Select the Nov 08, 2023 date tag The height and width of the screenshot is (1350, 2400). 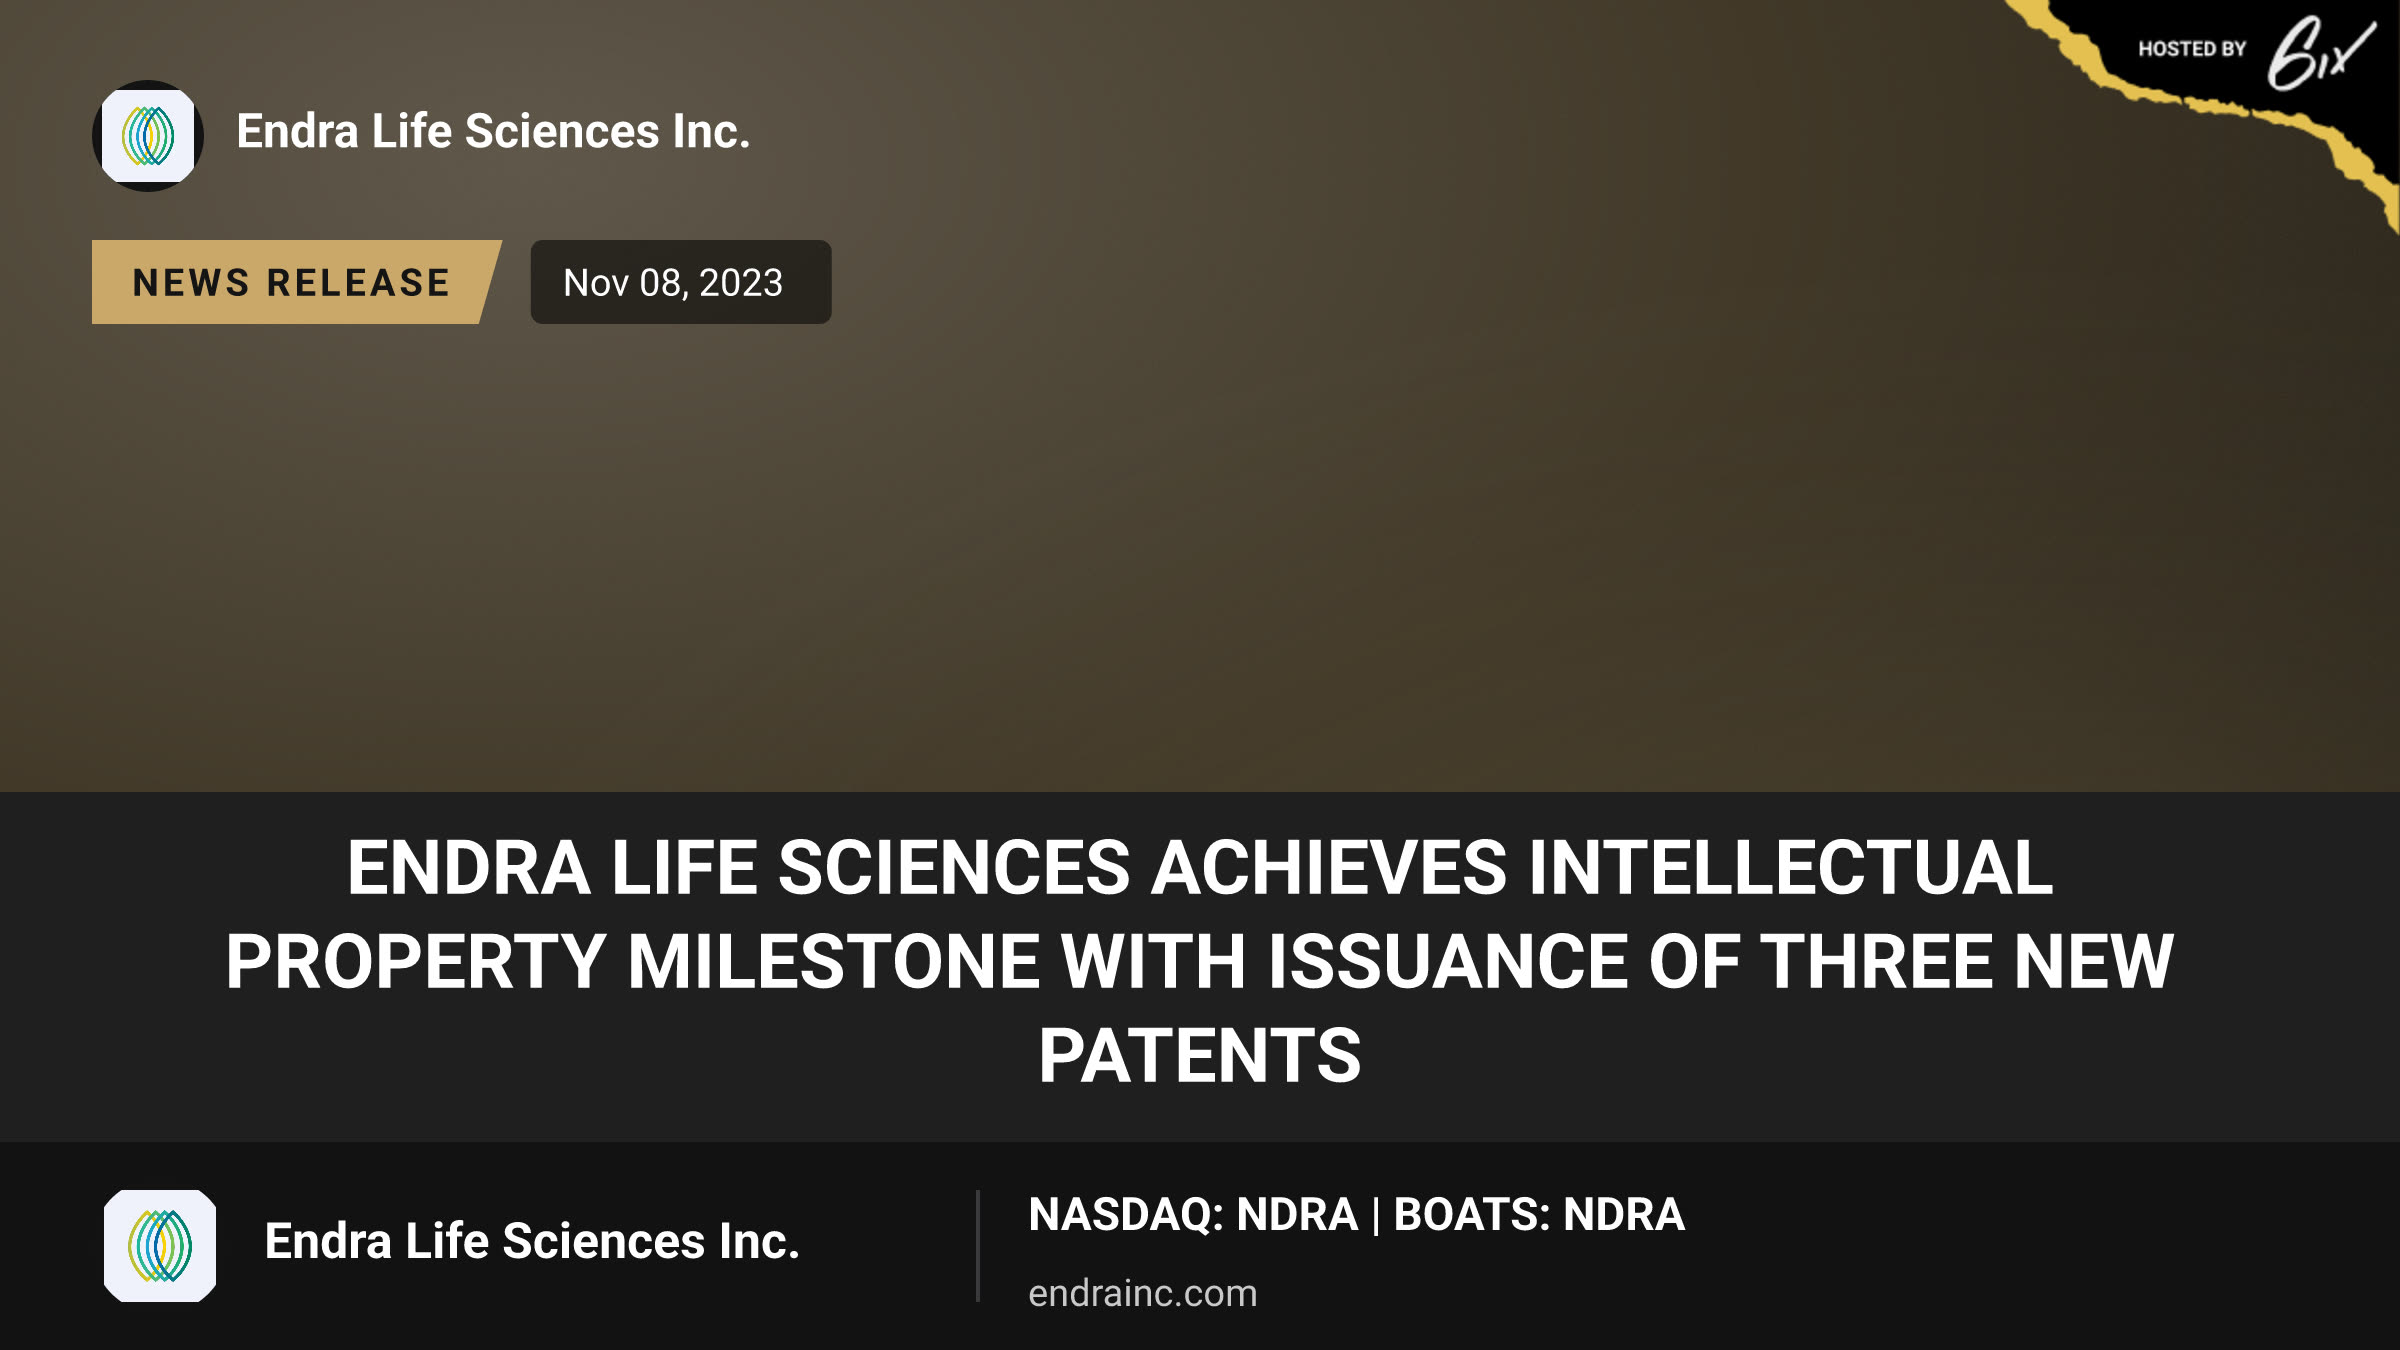(x=680, y=282)
